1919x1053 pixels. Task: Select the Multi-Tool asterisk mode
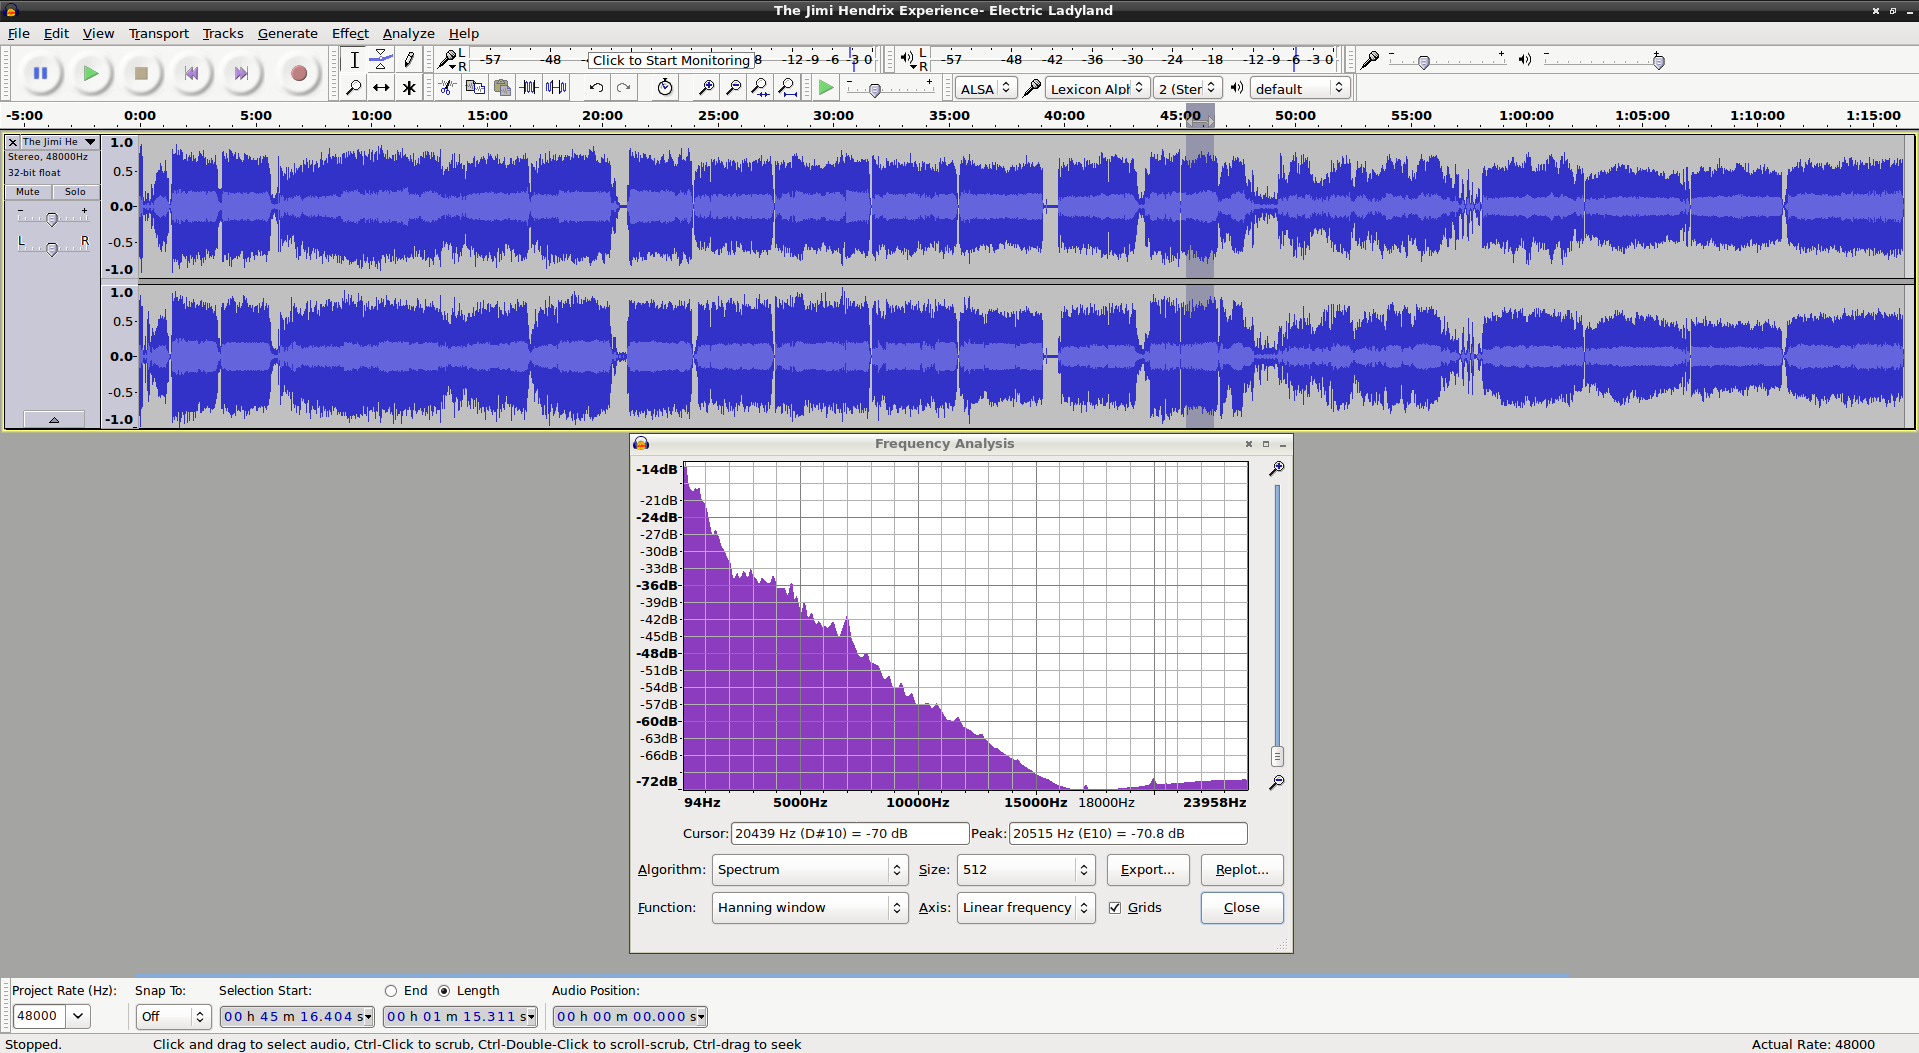409,88
